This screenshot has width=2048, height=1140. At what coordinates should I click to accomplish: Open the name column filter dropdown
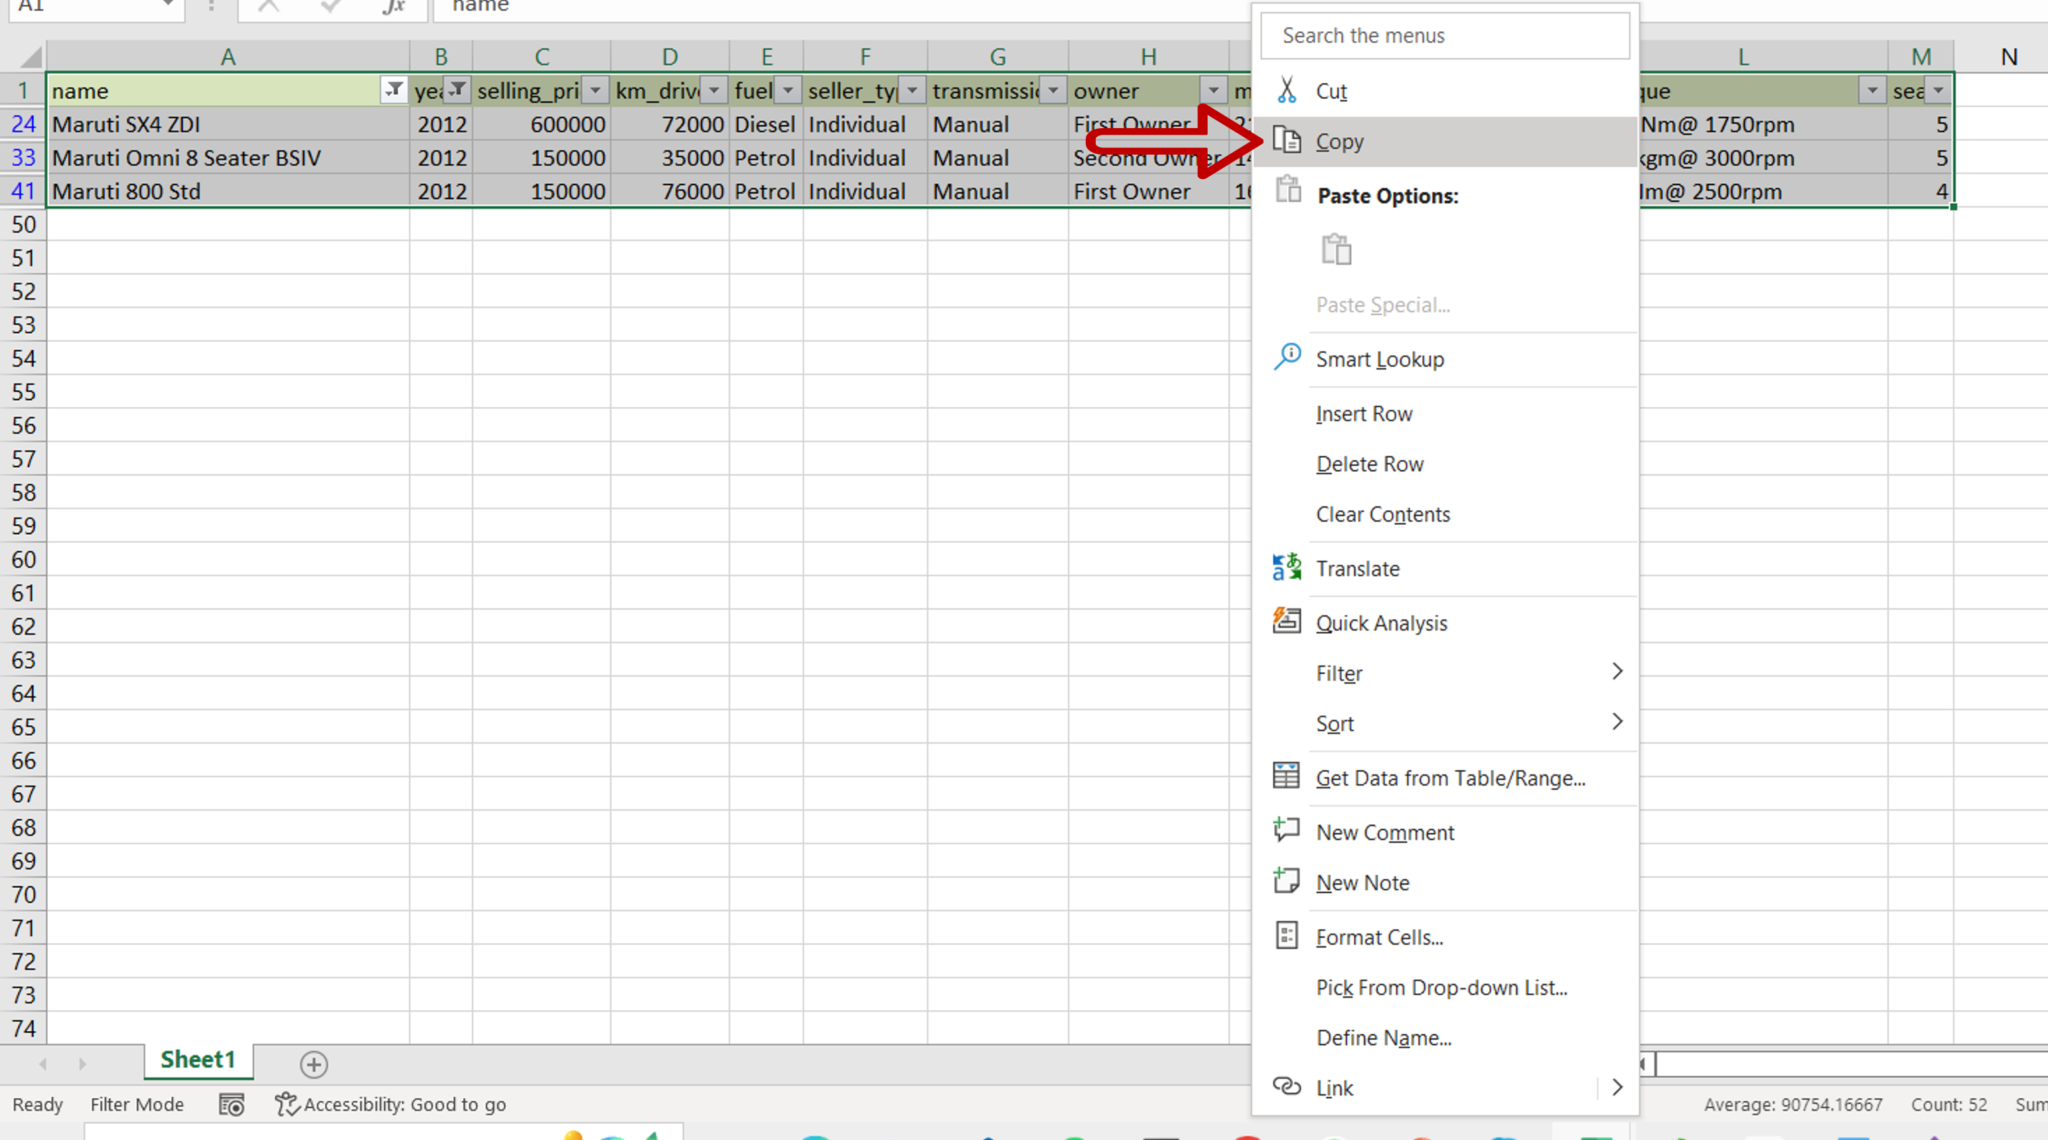393,90
